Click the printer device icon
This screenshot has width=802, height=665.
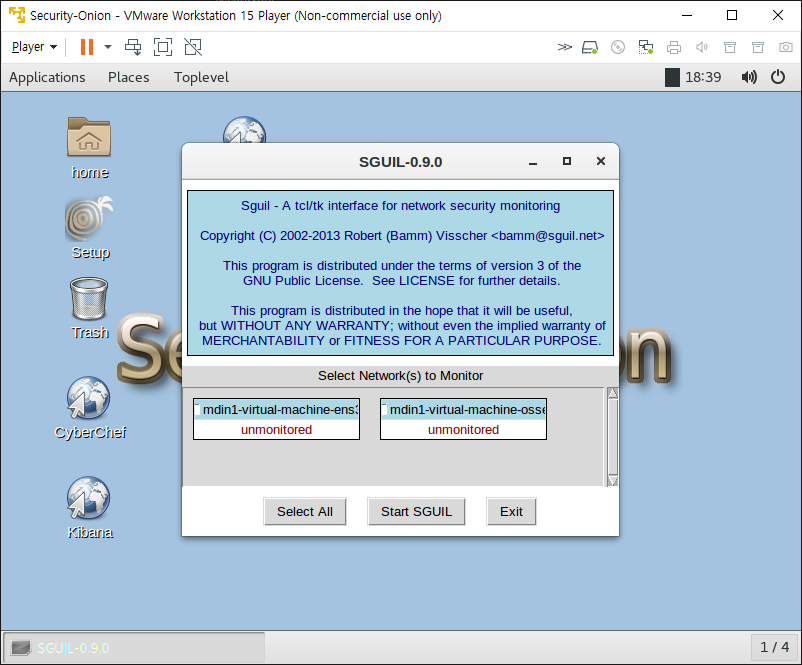pos(674,48)
